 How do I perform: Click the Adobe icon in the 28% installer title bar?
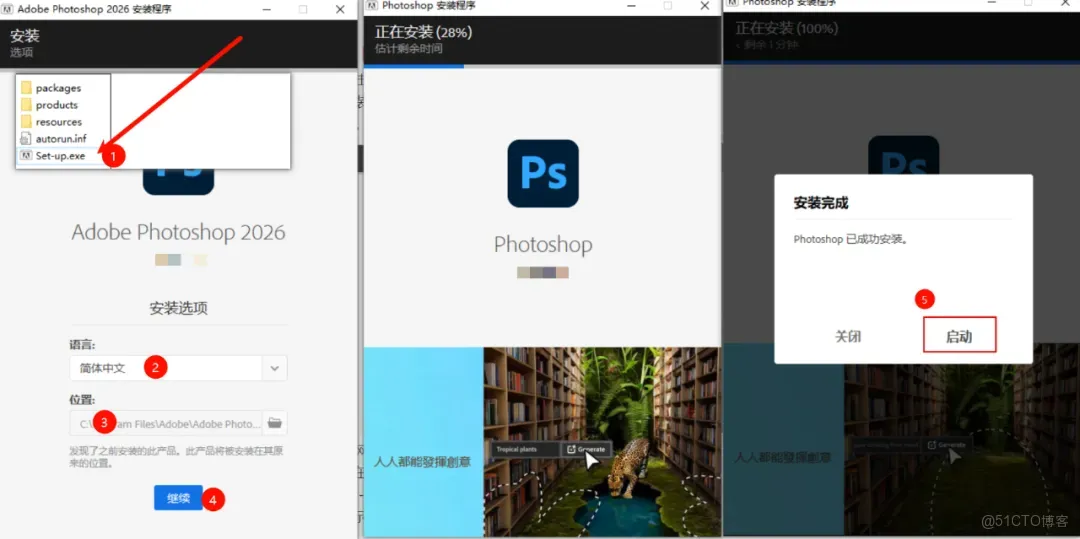tap(372, 6)
